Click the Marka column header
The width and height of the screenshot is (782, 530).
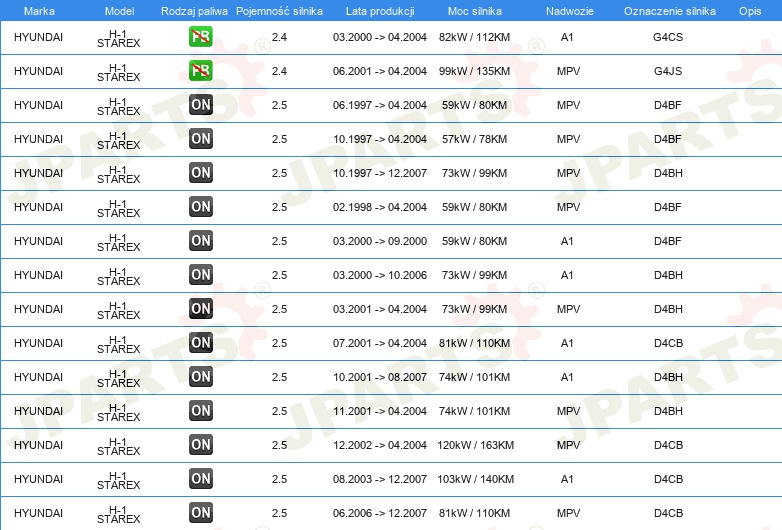(39, 10)
